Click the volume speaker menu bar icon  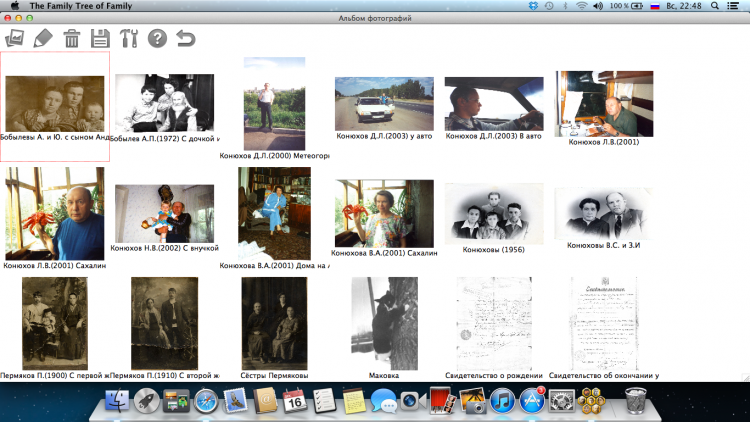pos(598,6)
